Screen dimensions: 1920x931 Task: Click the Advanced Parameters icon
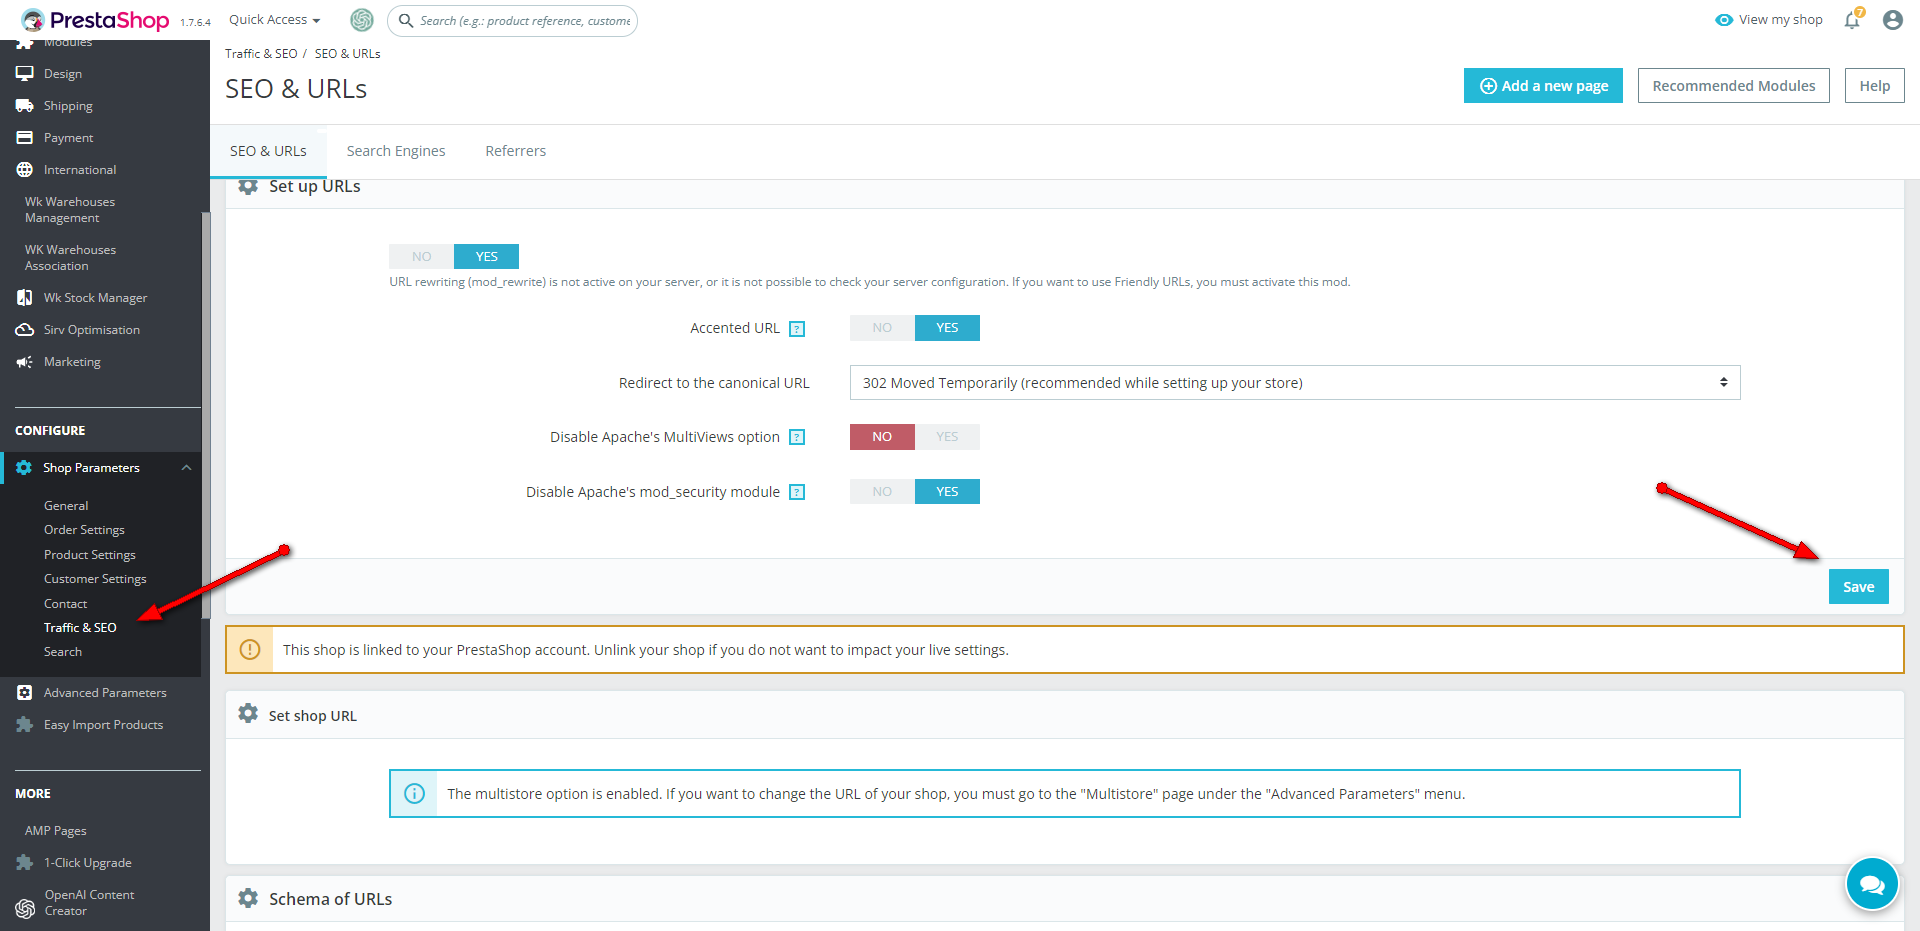(x=25, y=693)
